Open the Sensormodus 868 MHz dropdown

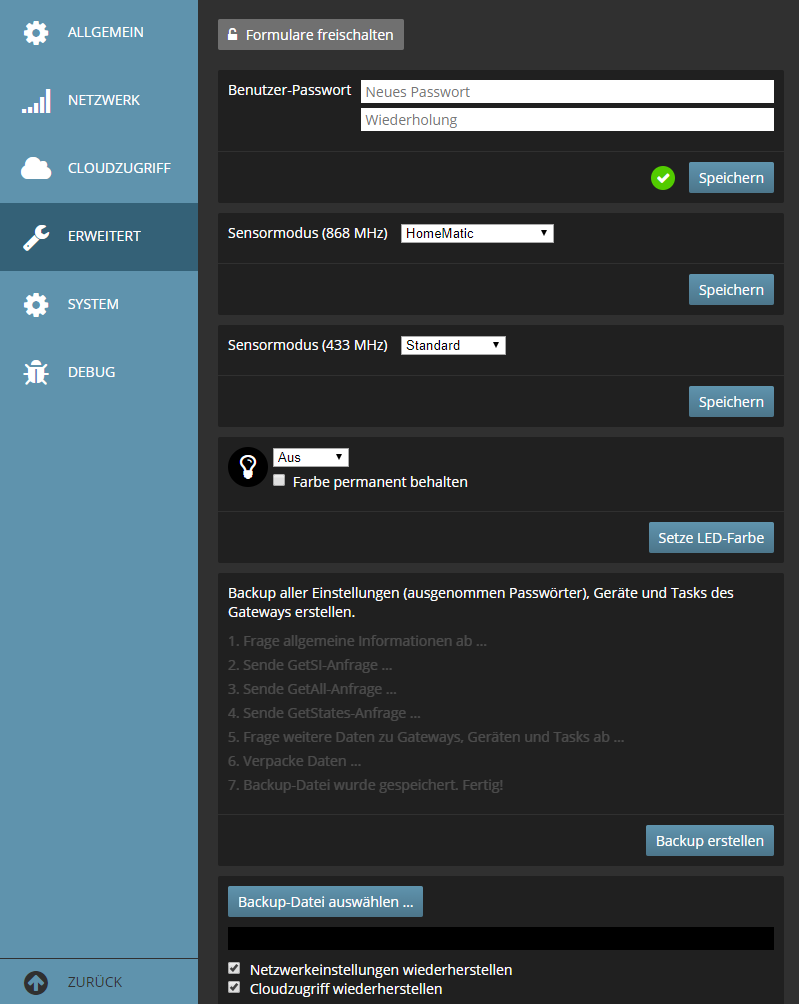pos(477,233)
